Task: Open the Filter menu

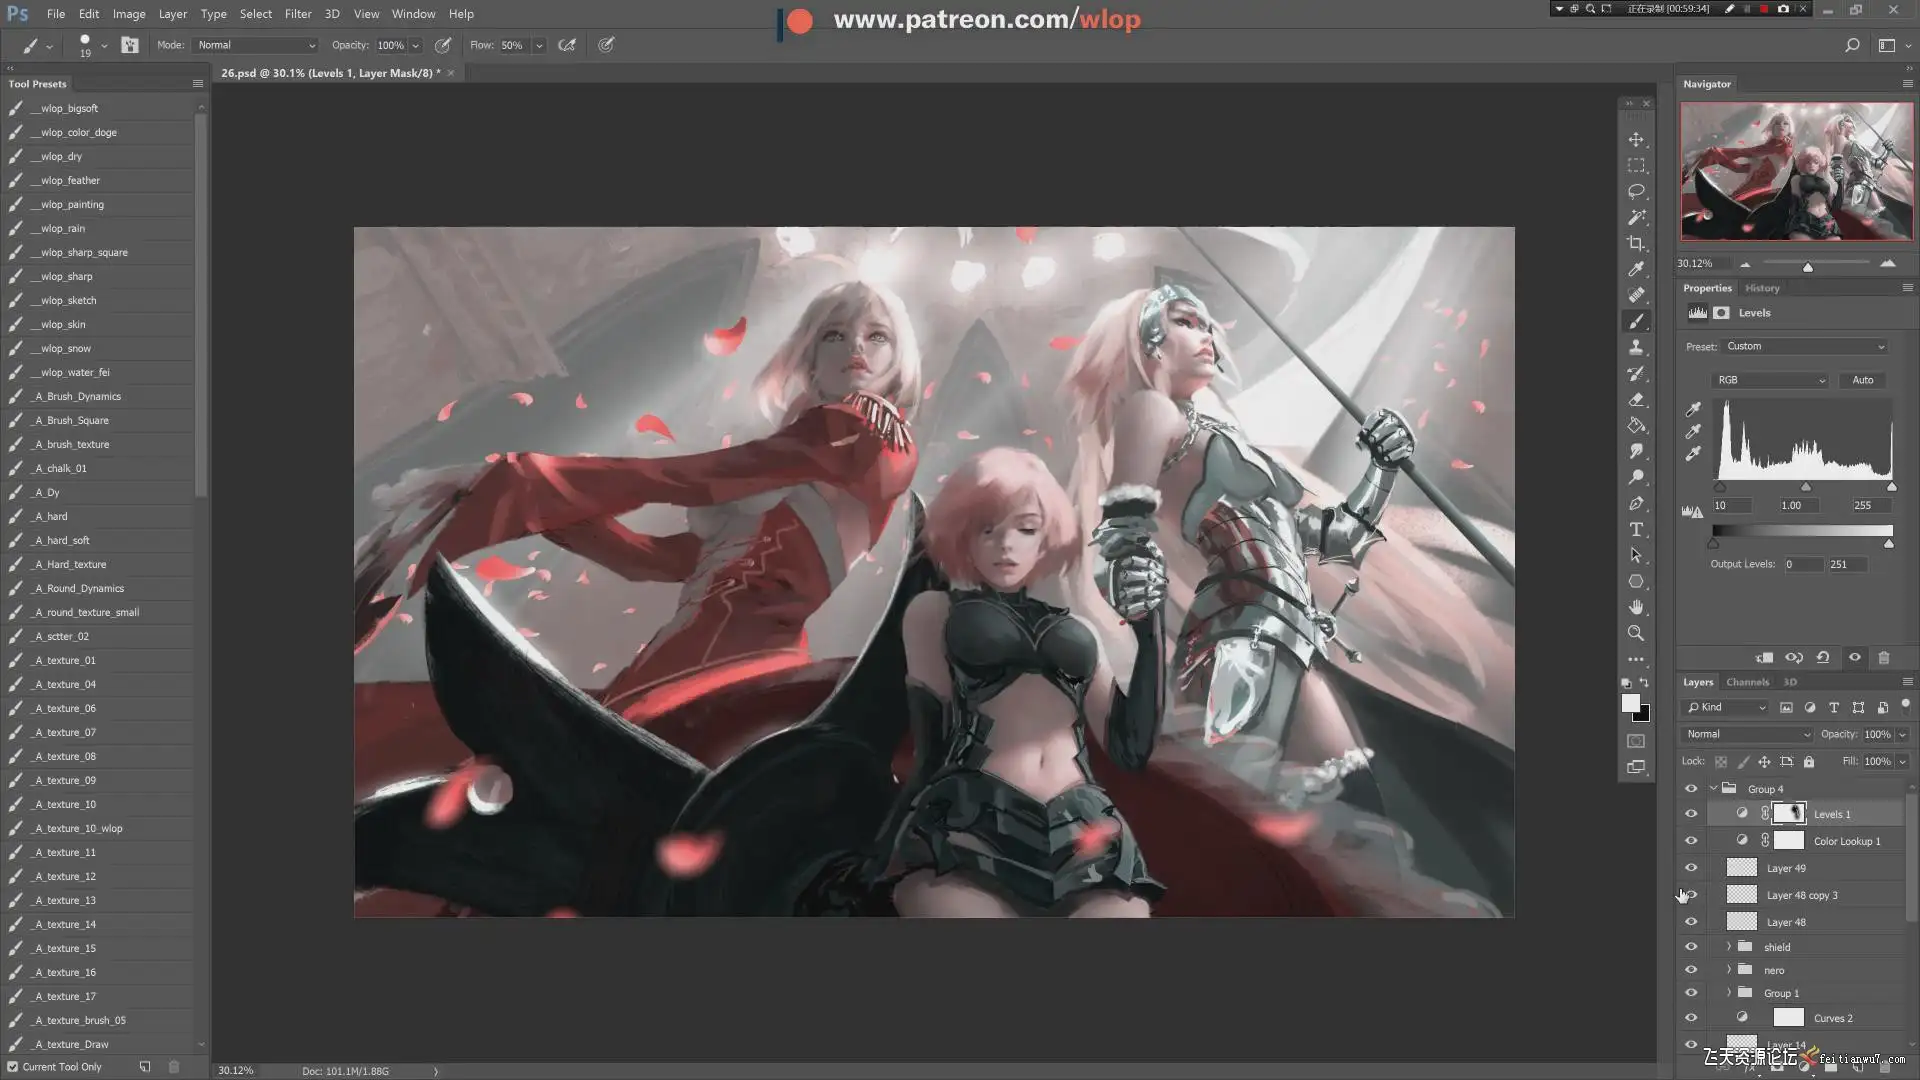Action: point(297,14)
